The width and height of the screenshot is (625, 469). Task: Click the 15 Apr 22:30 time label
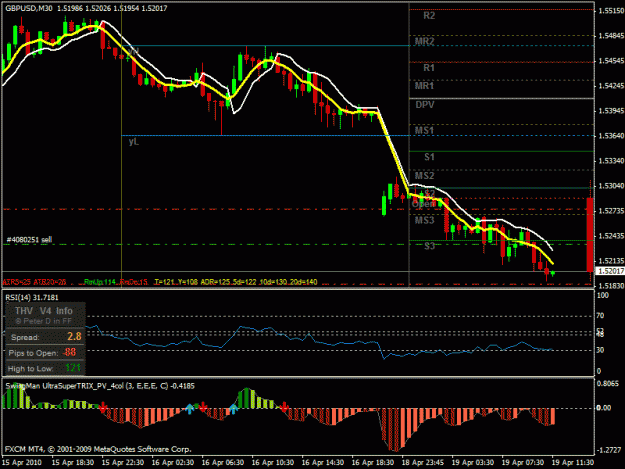tap(122, 463)
